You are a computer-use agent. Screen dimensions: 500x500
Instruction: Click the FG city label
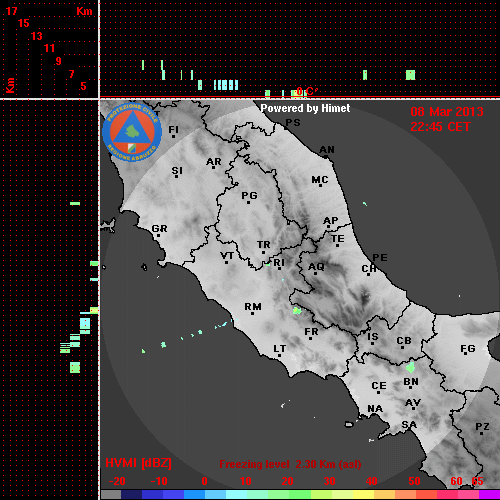tap(468, 349)
